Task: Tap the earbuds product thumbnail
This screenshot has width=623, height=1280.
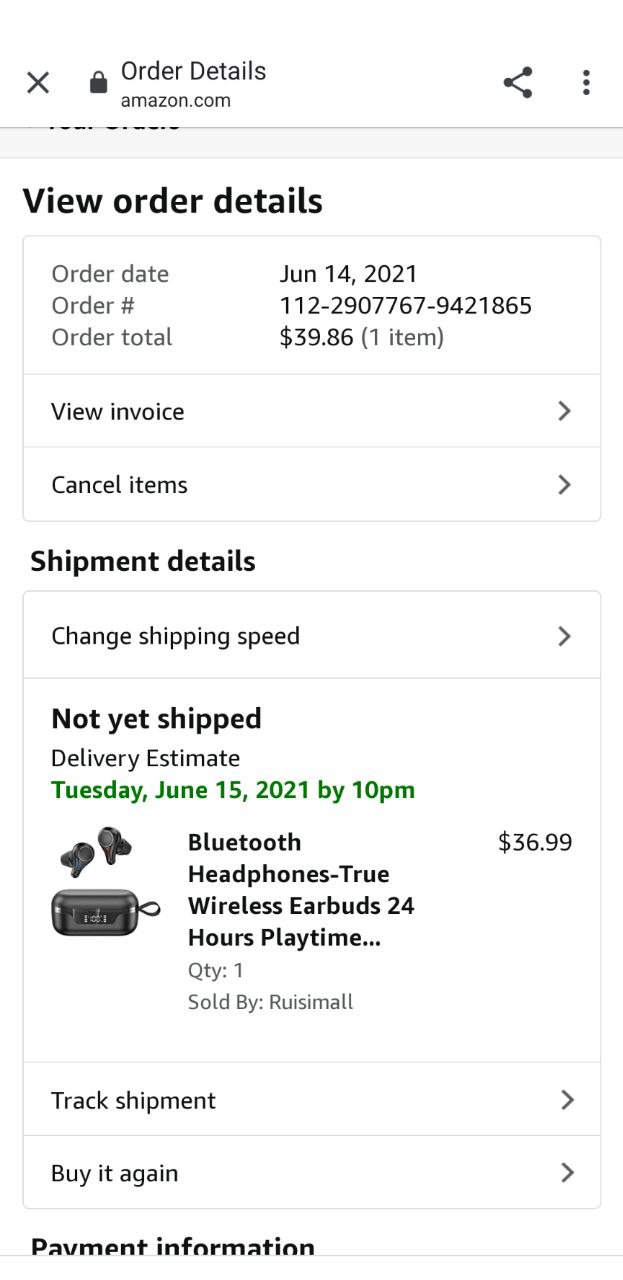Action: (x=105, y=882)
